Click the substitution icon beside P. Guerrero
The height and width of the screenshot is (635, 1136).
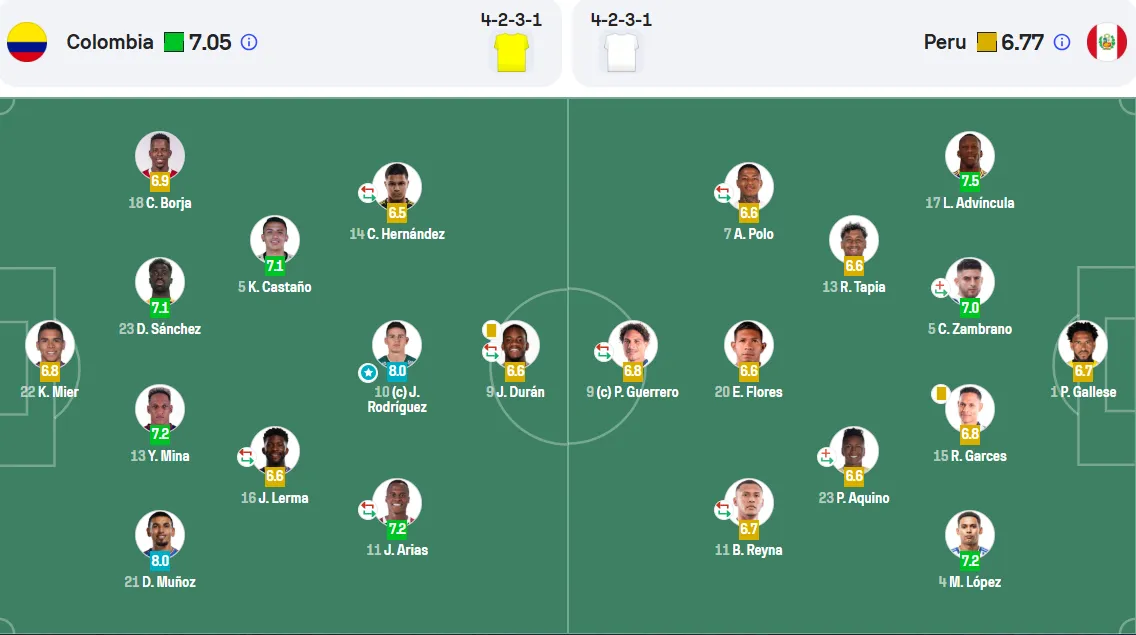603,352
